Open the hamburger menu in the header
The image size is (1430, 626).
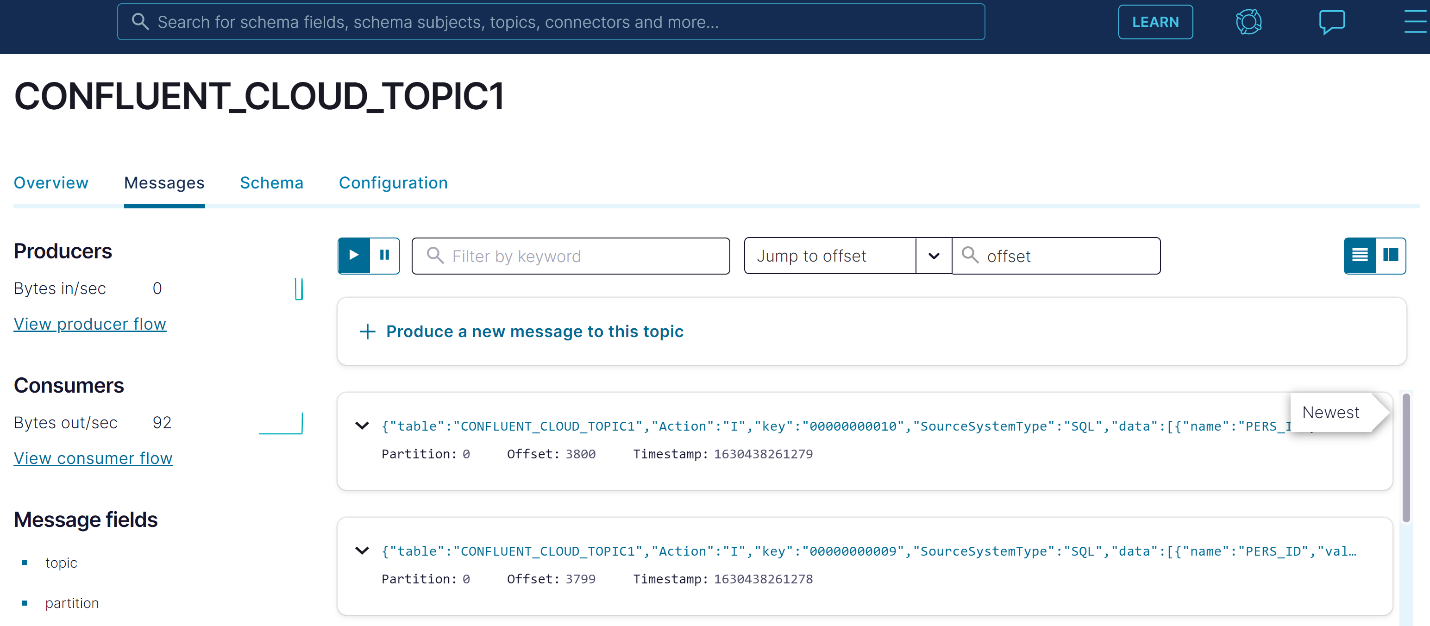[x=1416, y=22]
